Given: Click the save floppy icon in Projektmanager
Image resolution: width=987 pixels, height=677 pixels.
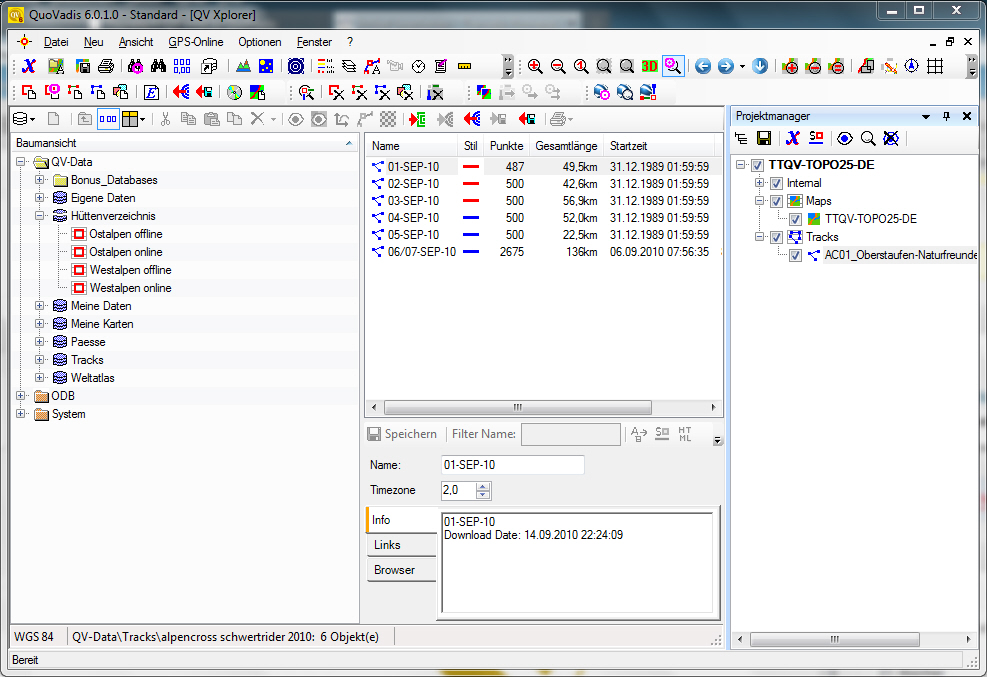Looking at the screenshot, I should coord(764,138).
